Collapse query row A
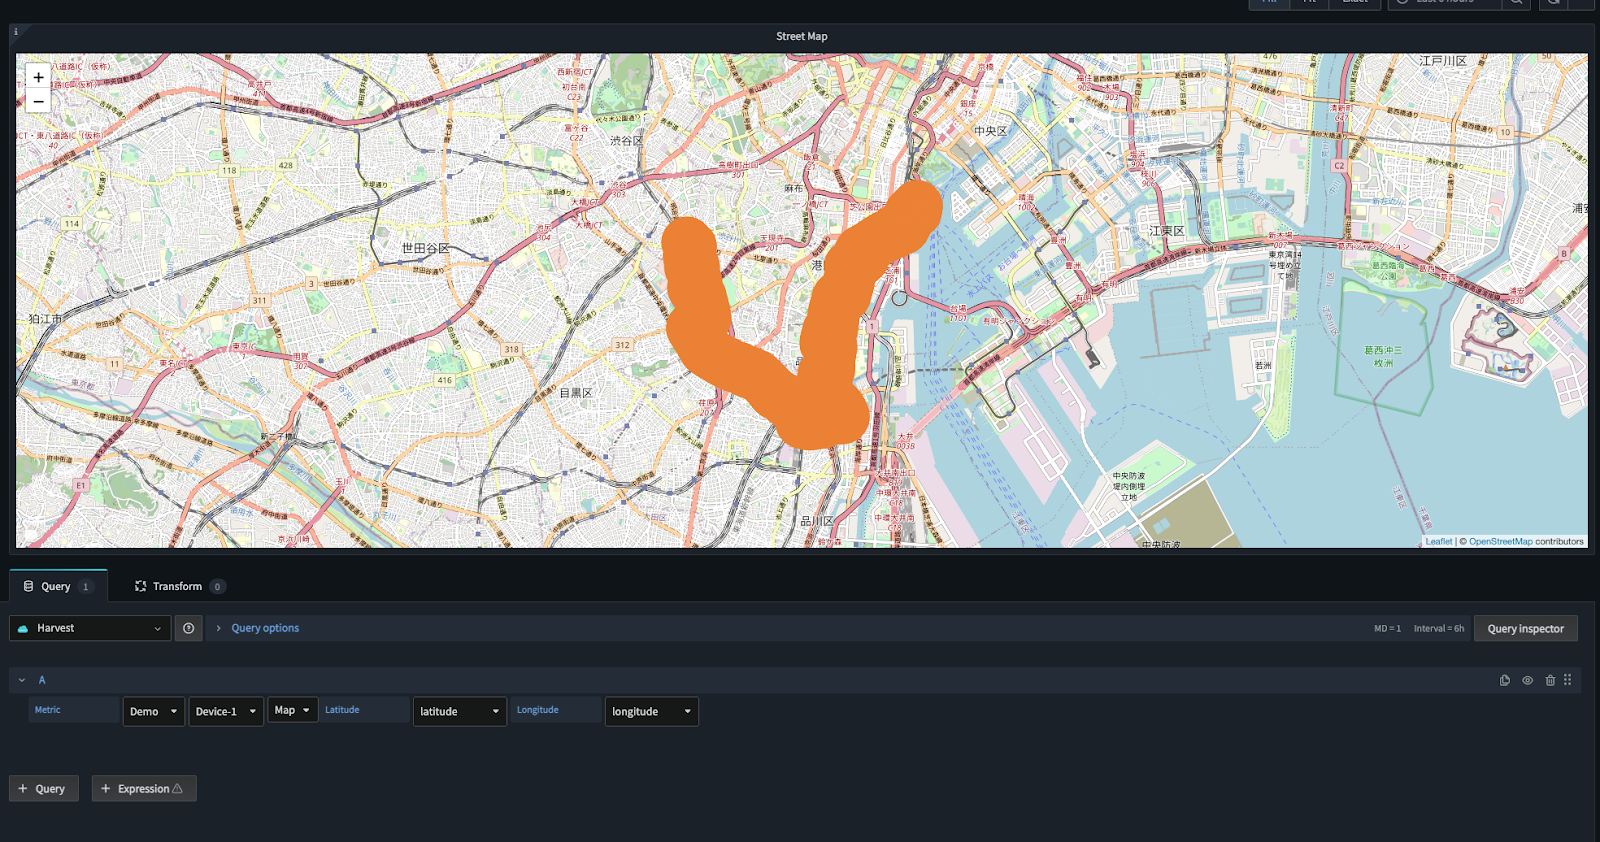 [22, 680]
